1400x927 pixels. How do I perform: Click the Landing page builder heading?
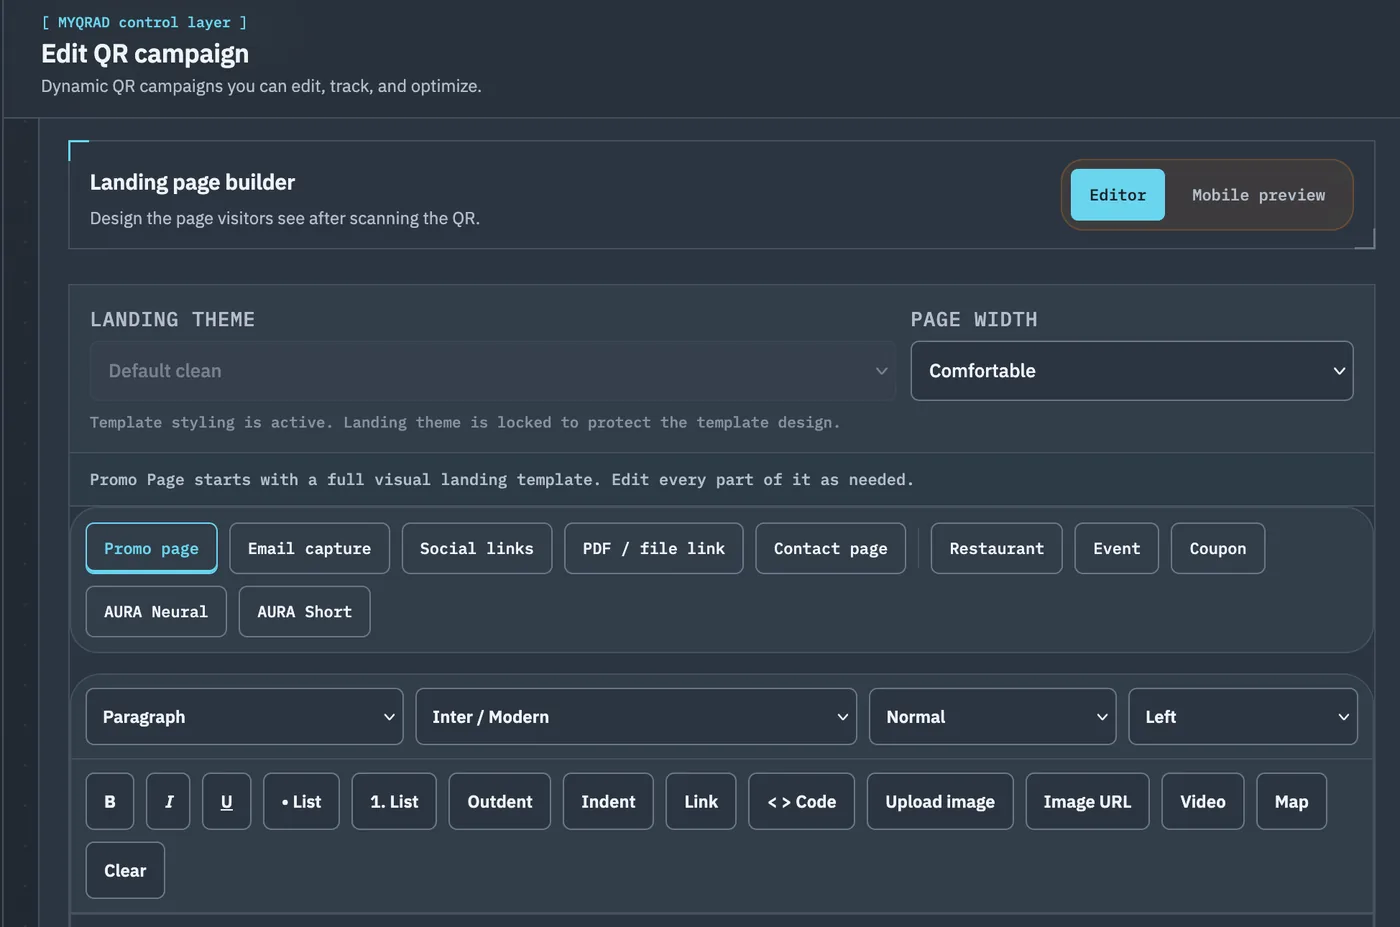click(x=192, y=182)
